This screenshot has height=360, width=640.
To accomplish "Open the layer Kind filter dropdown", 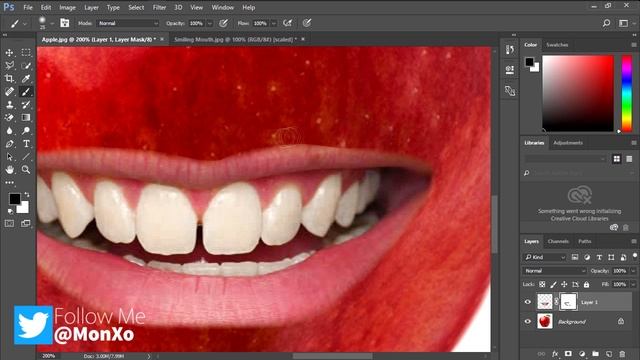I will [x=545, y=257].
